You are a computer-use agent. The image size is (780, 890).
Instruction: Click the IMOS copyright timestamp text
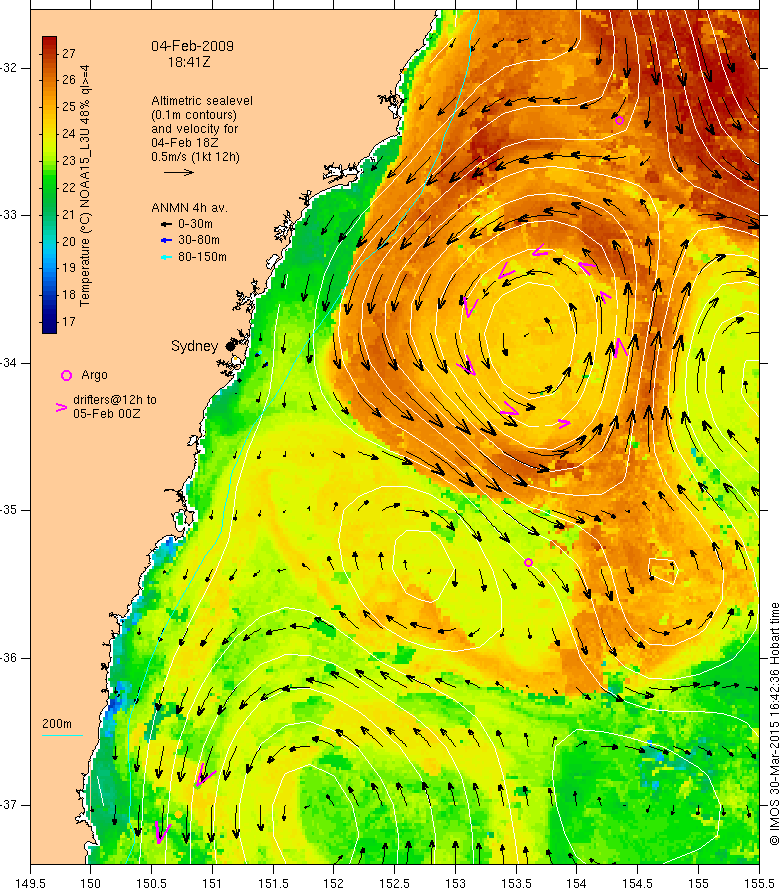coord(774,724)
